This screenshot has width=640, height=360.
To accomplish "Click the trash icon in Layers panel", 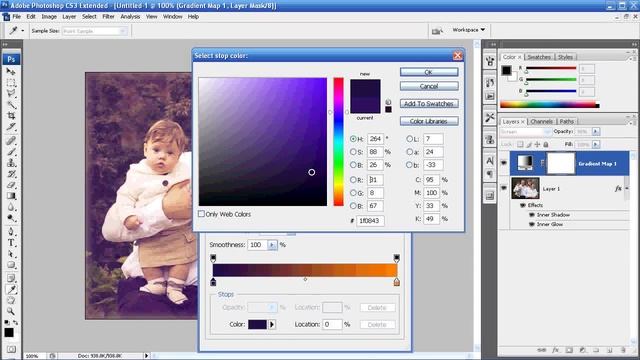I will click(x=623, y=350).
